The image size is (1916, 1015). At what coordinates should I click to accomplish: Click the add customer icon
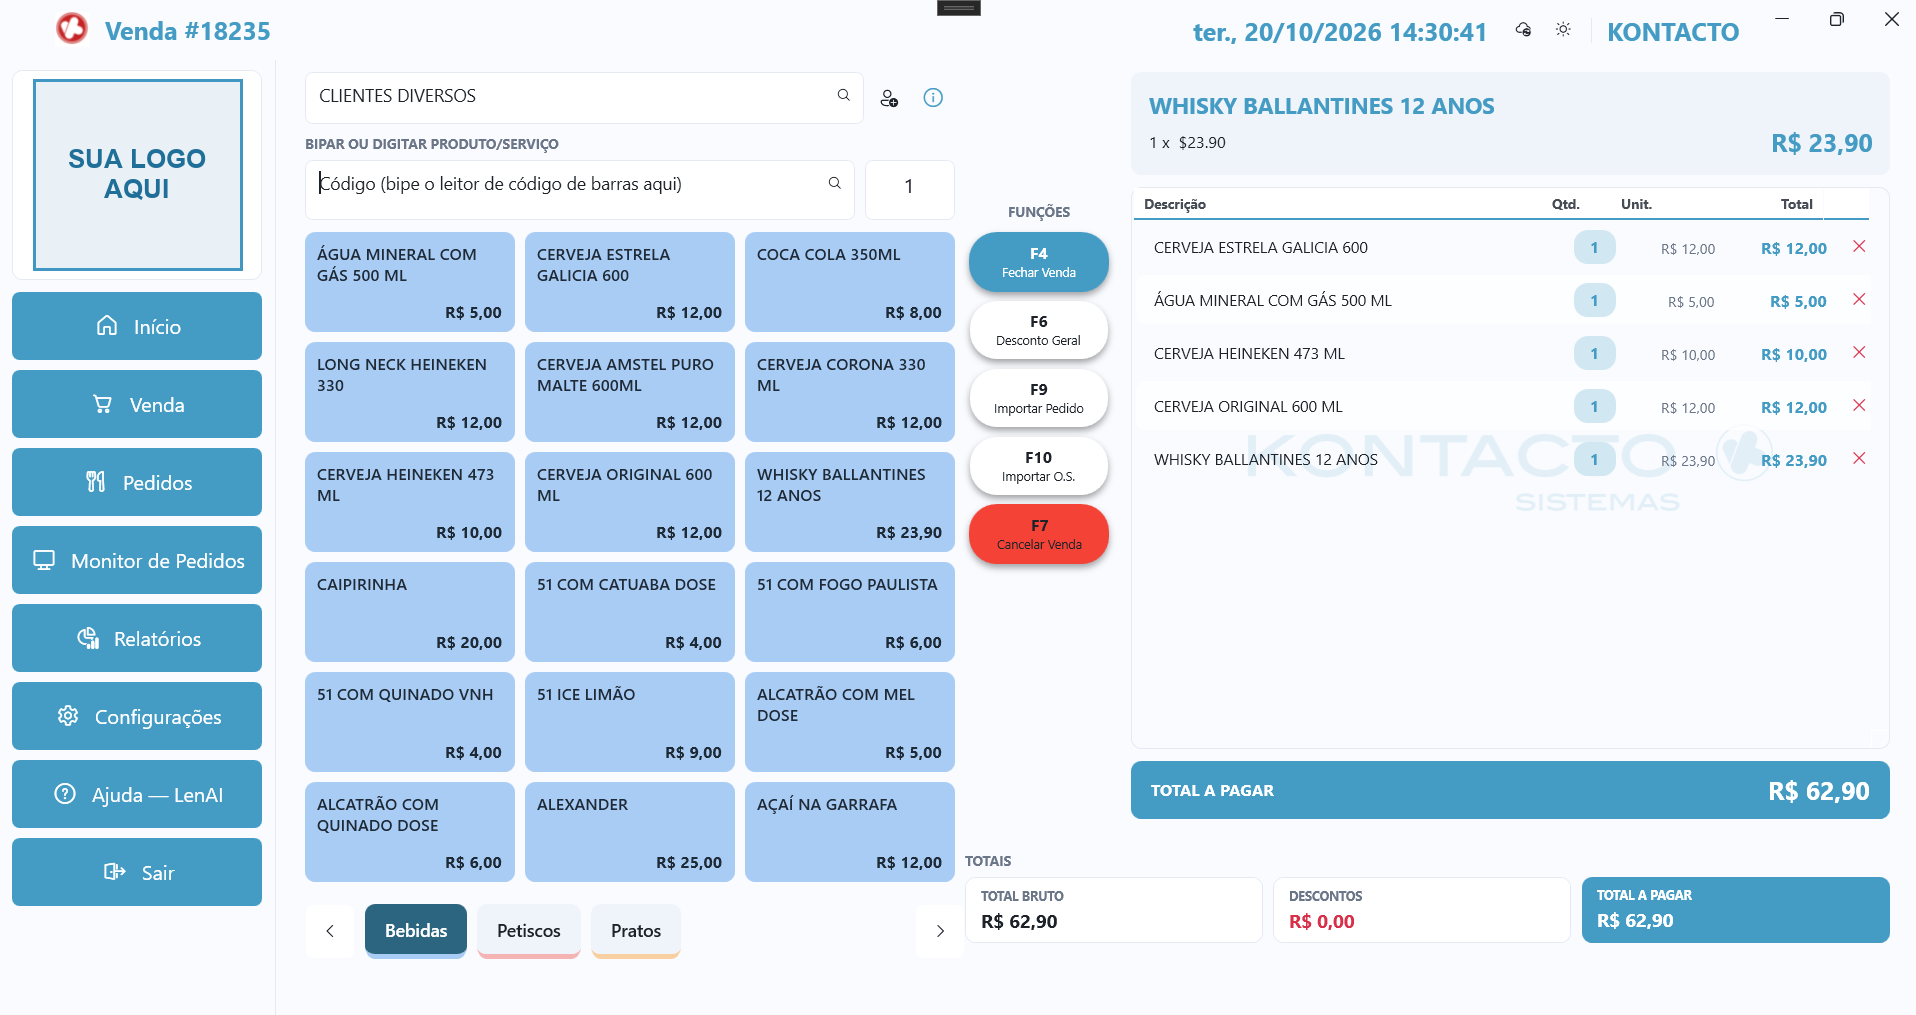[889, 98]
